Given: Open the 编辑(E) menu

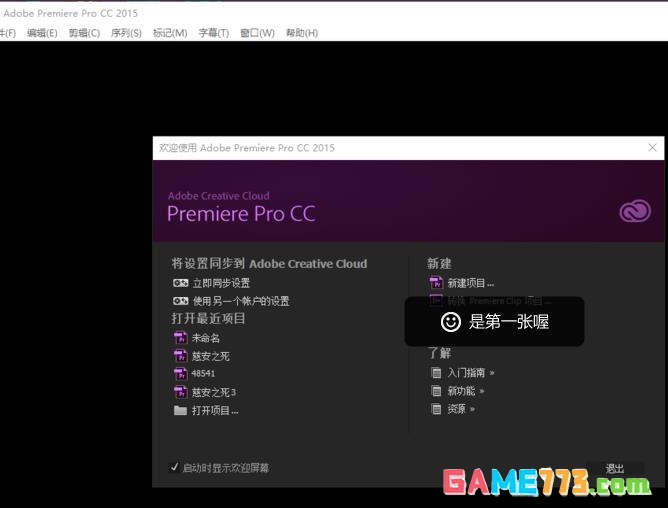Looking at the screenshot, I should (x=42, y=33).
